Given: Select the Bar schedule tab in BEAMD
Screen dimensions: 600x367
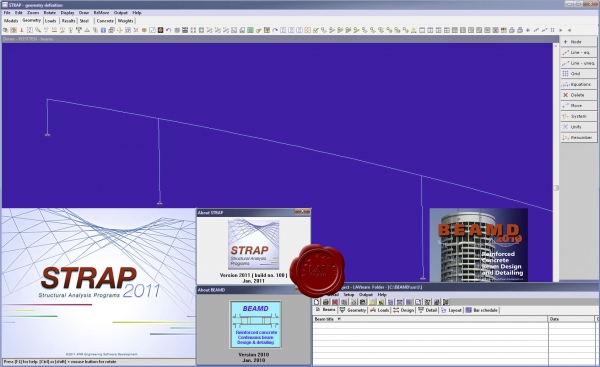Looking at the screenshot, I should click(482, 310).
